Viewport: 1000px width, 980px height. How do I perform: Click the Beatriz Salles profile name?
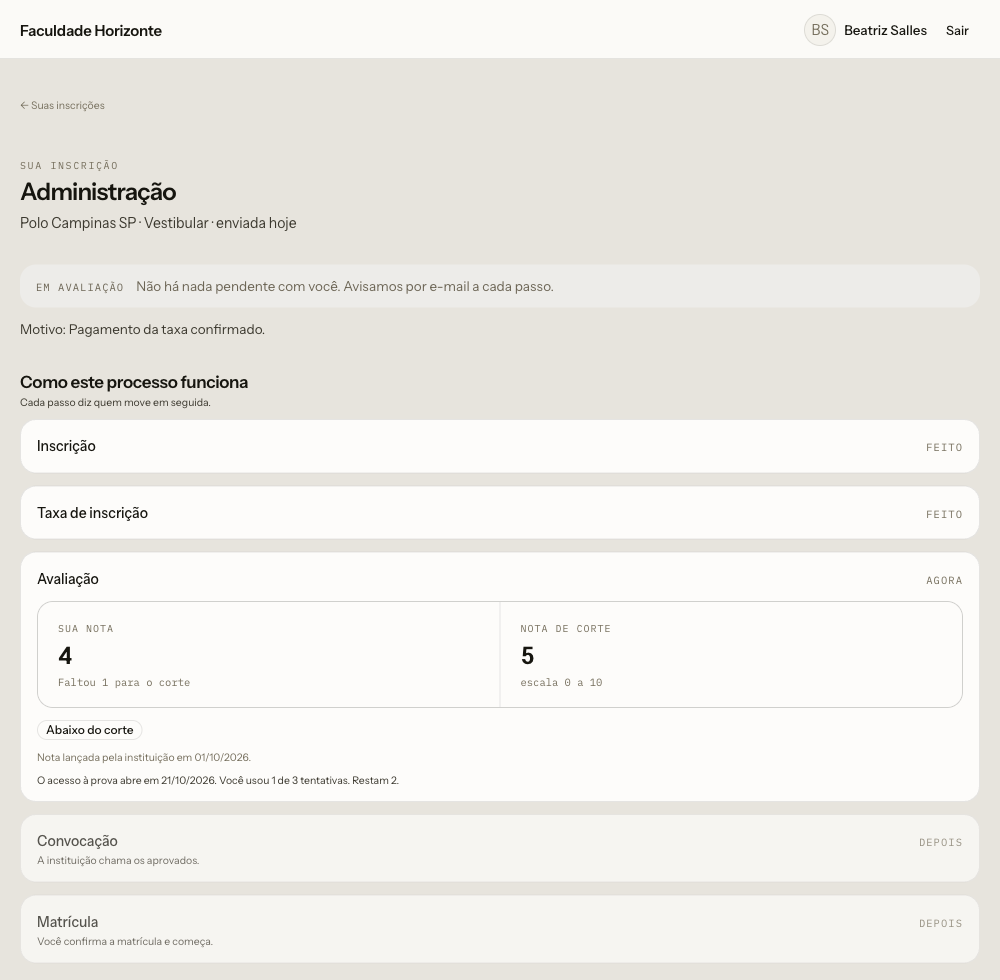(885, 31)
